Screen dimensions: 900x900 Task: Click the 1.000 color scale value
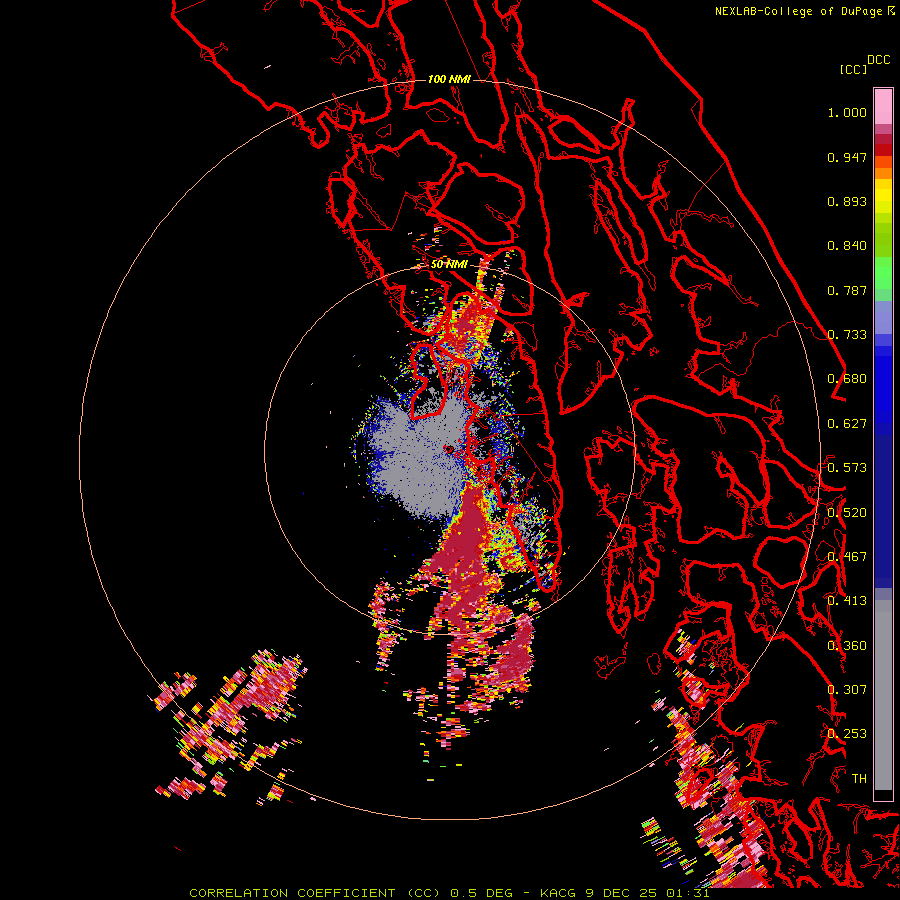tap(847, 112)
